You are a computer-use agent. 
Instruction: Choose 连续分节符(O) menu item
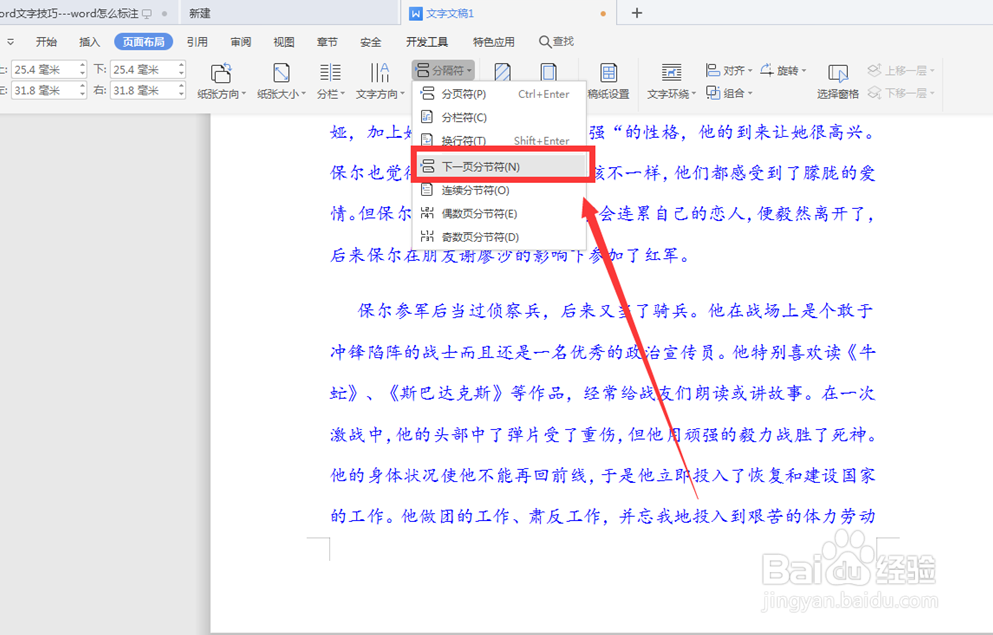(x=498, y=190)
